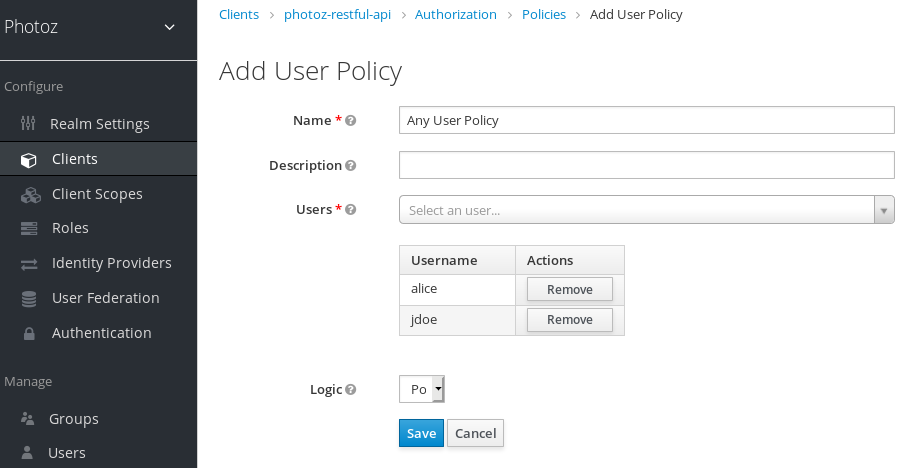Screen dimensions: 902x468
Task: Click the Clients cube icon
Action: coord(29,160)
